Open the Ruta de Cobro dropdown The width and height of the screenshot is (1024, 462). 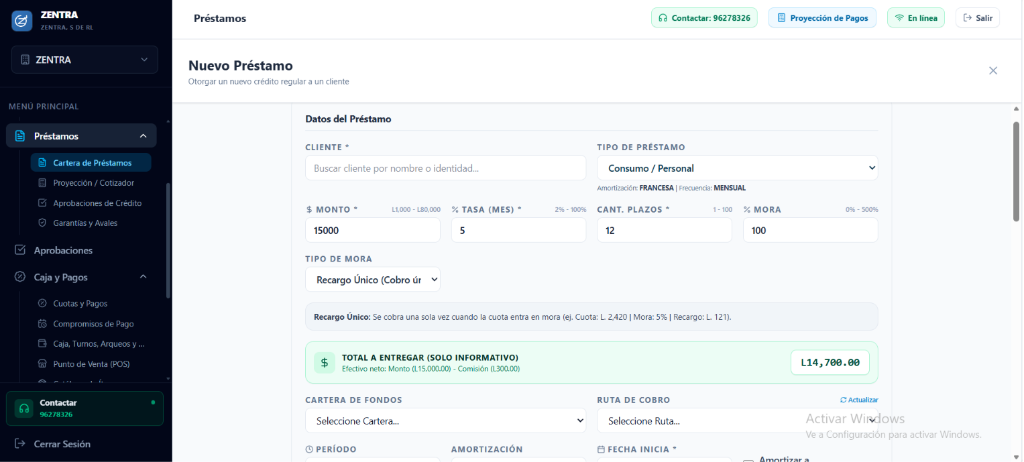tap(737, 421)
